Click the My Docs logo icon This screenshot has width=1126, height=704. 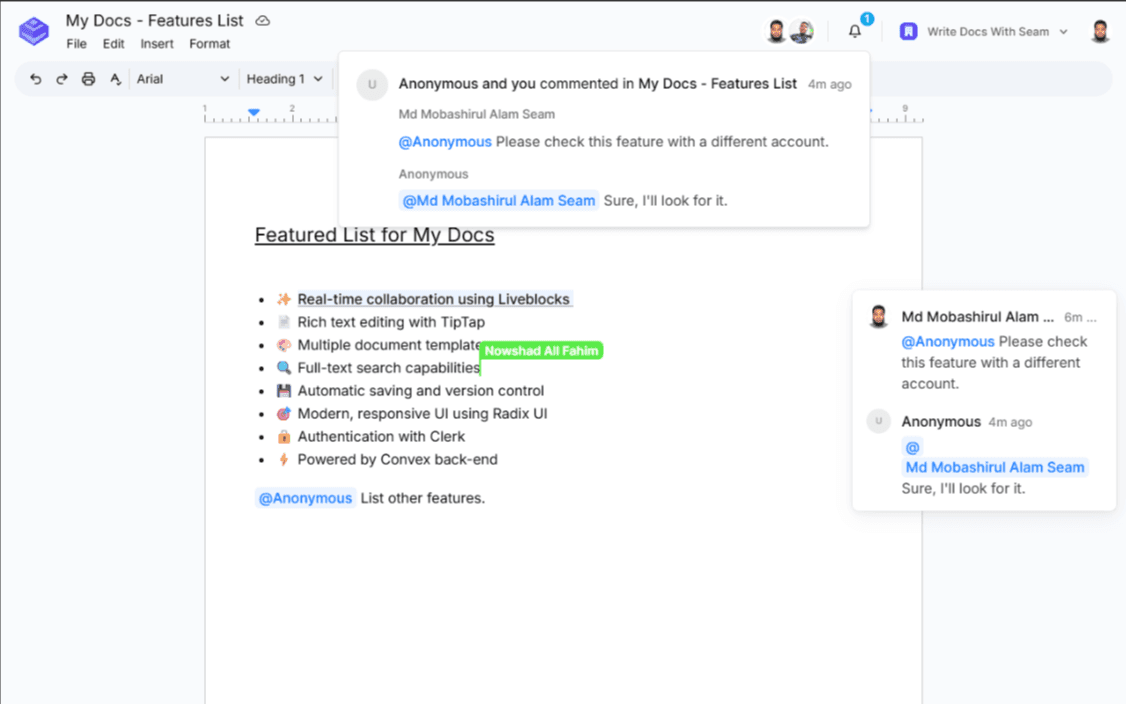[x=34, y=31]
